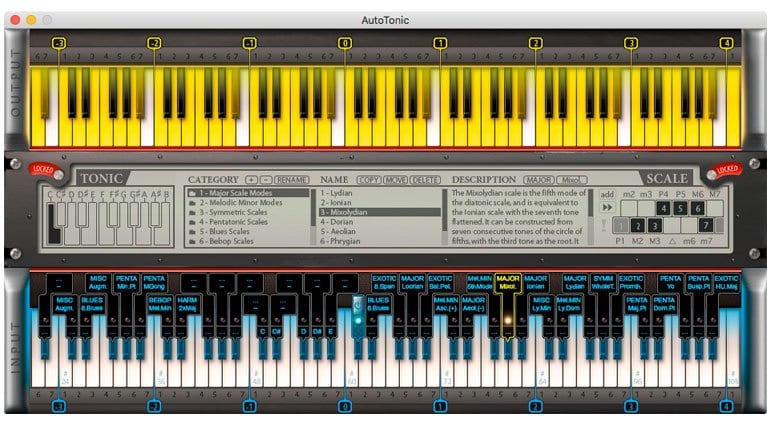Viewport: 770px width, 425px height.
Task: Enable the empty m2 interval cell
Action: pyautogui.click(x=629, y=208)
